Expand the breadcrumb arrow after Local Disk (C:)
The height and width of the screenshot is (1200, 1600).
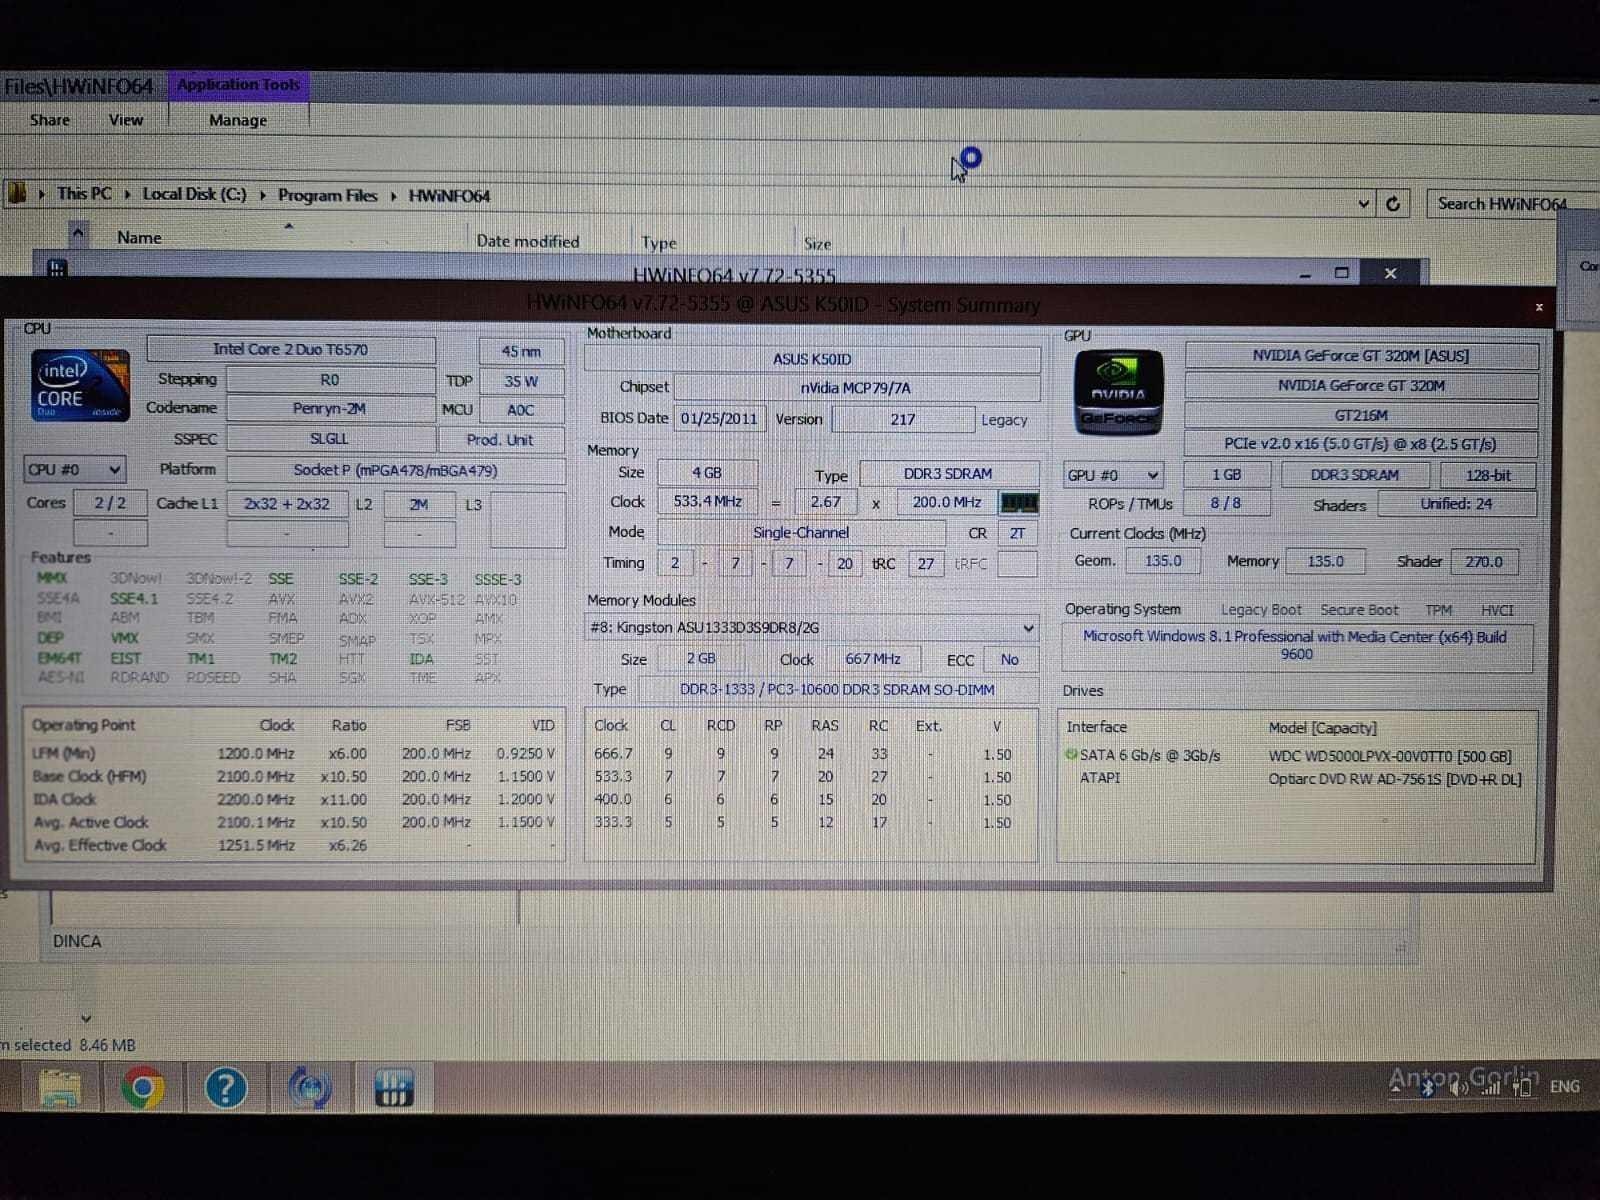263,195
